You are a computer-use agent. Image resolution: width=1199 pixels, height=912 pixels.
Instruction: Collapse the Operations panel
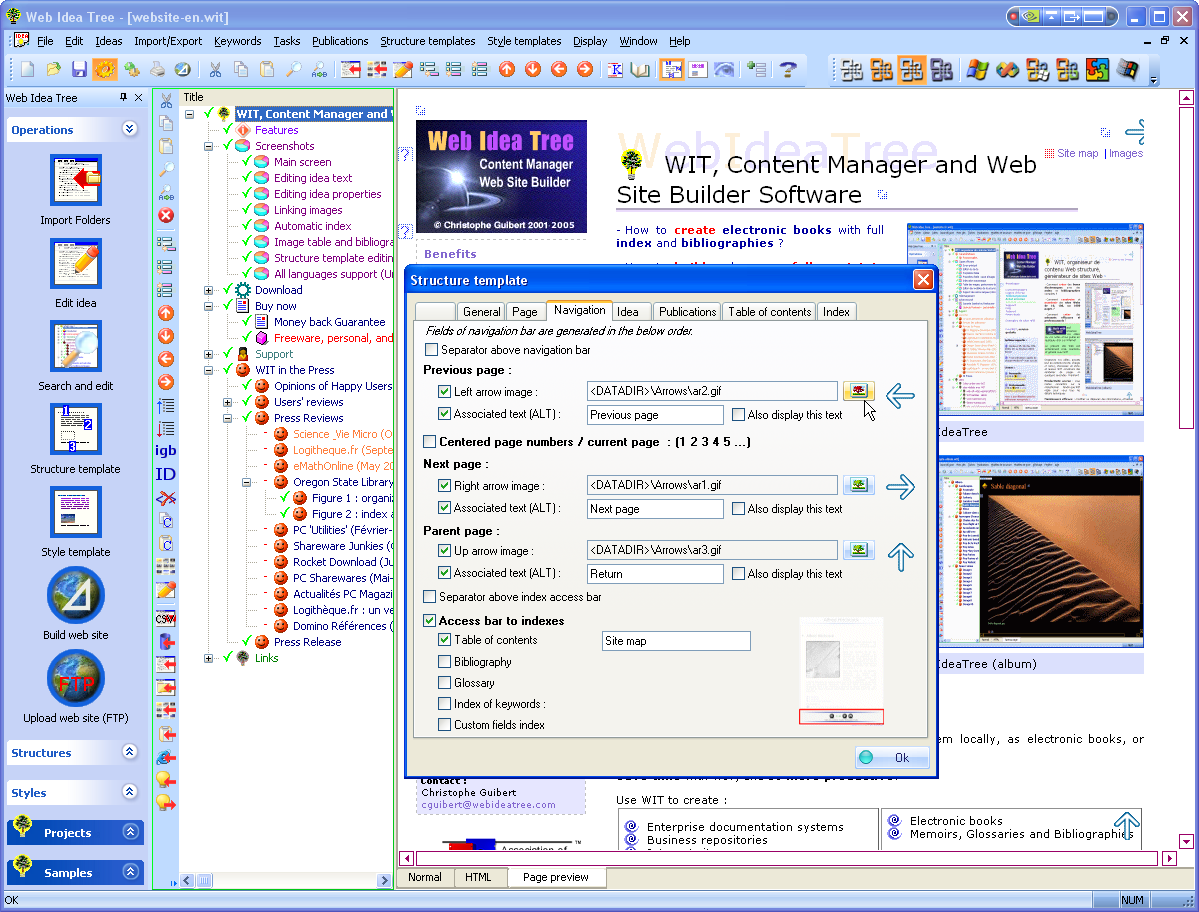click(128, 128)
